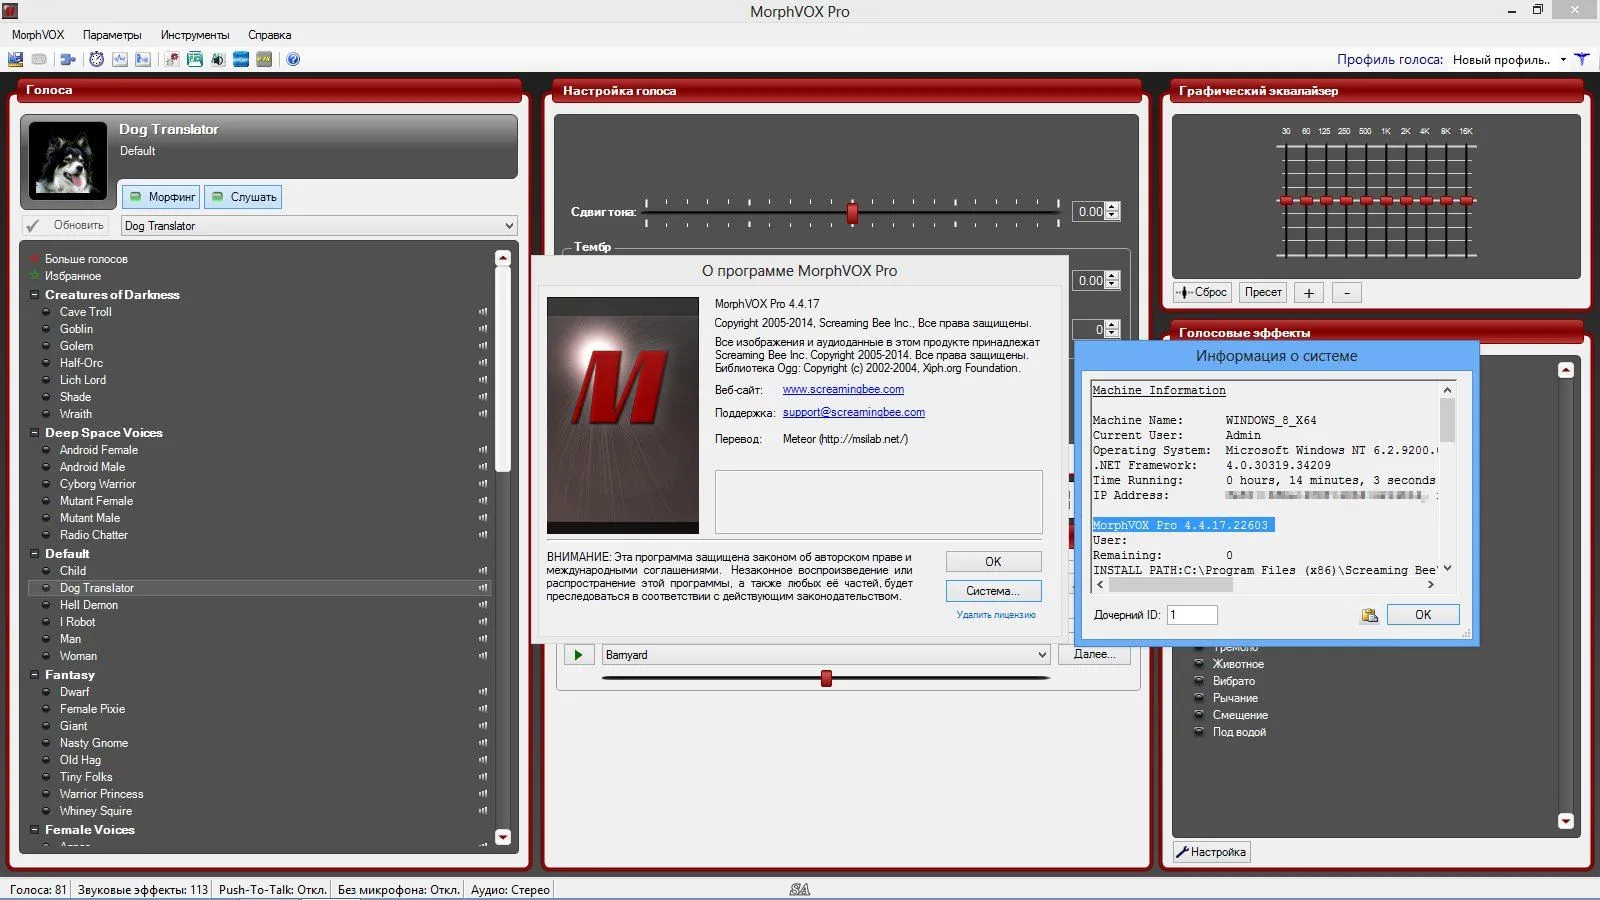Click the copy-to-clipboard icon in system info dialog
1600x900 pixels.
coord(1369,615)
